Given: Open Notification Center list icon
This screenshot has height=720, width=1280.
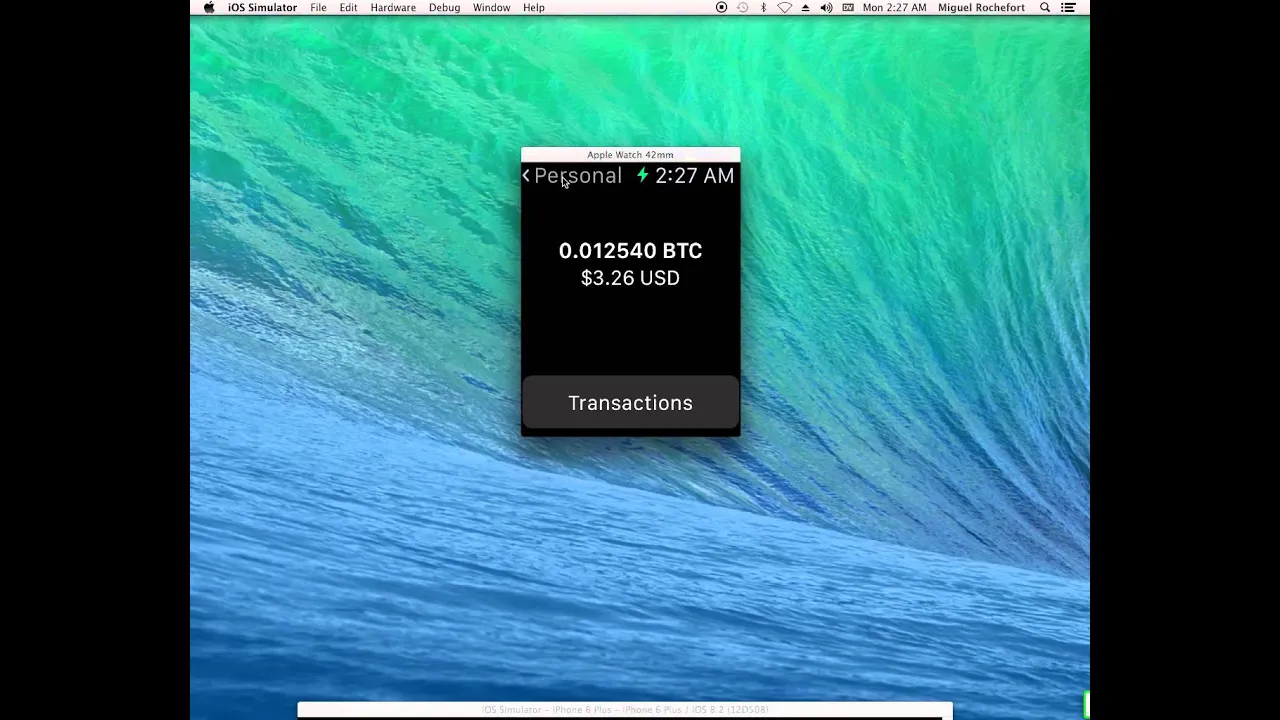Looking at the screenshot, I should pyautogui.click(x=1068, y=8).
